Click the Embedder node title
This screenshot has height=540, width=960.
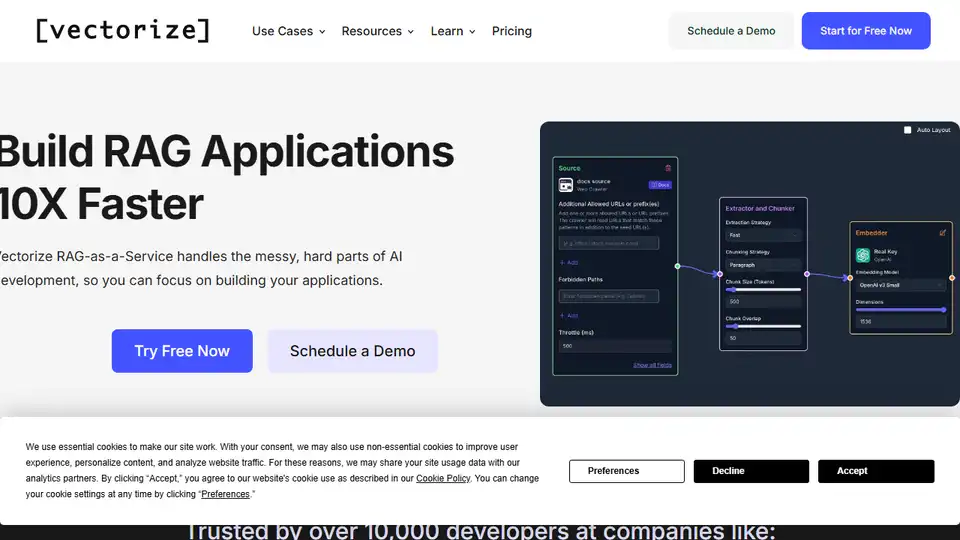point(871,233)
